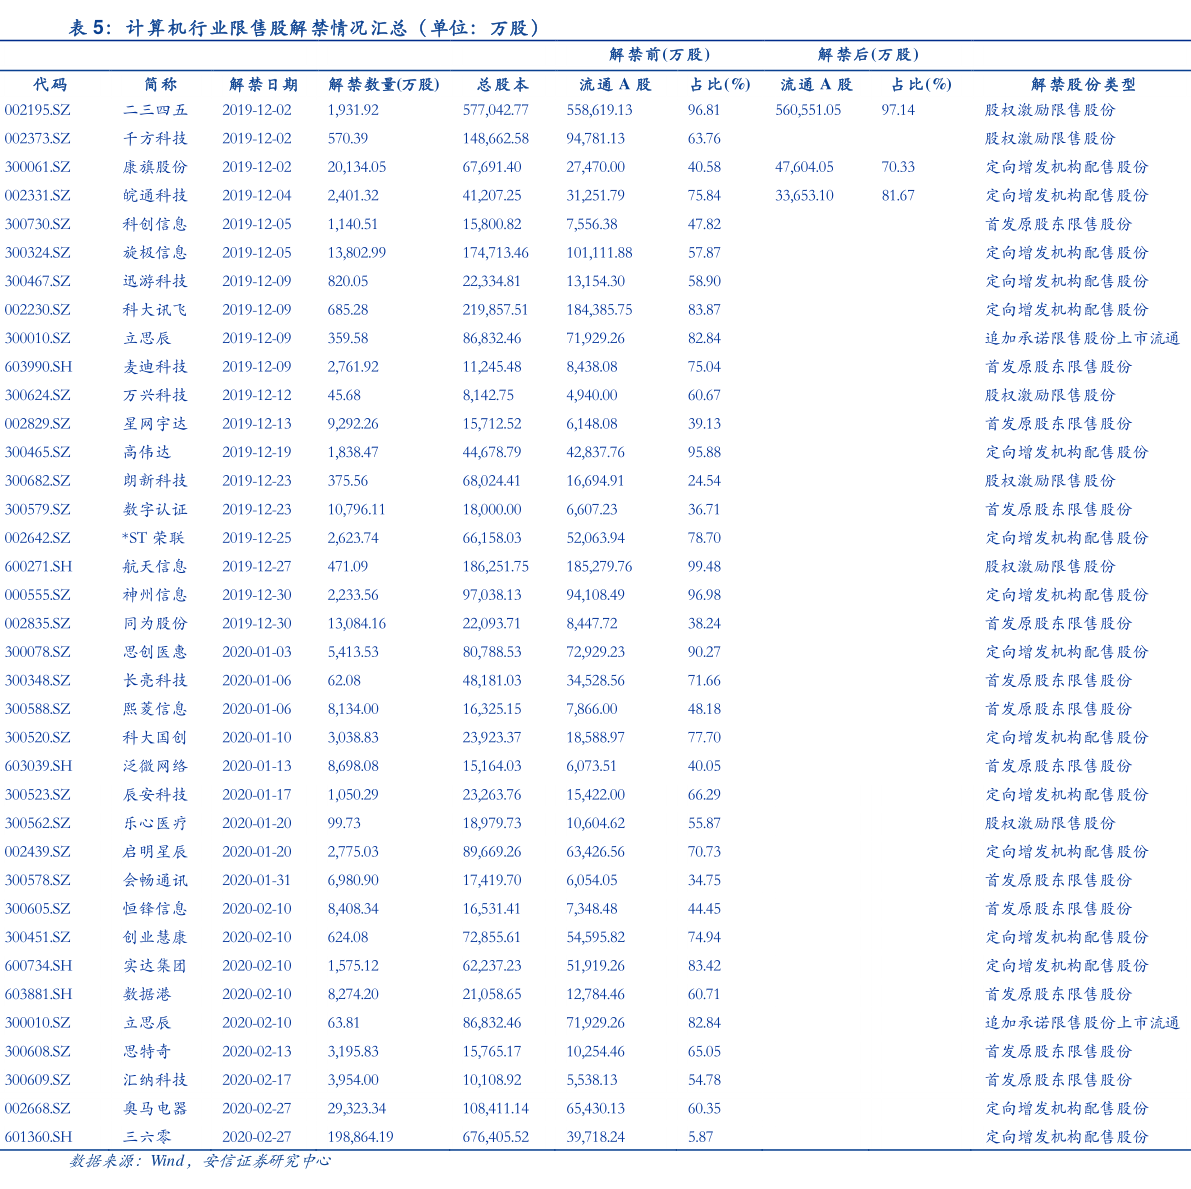Select the company name '辰安科技'
The image size is (1191, 1189).
click(155, 795)
